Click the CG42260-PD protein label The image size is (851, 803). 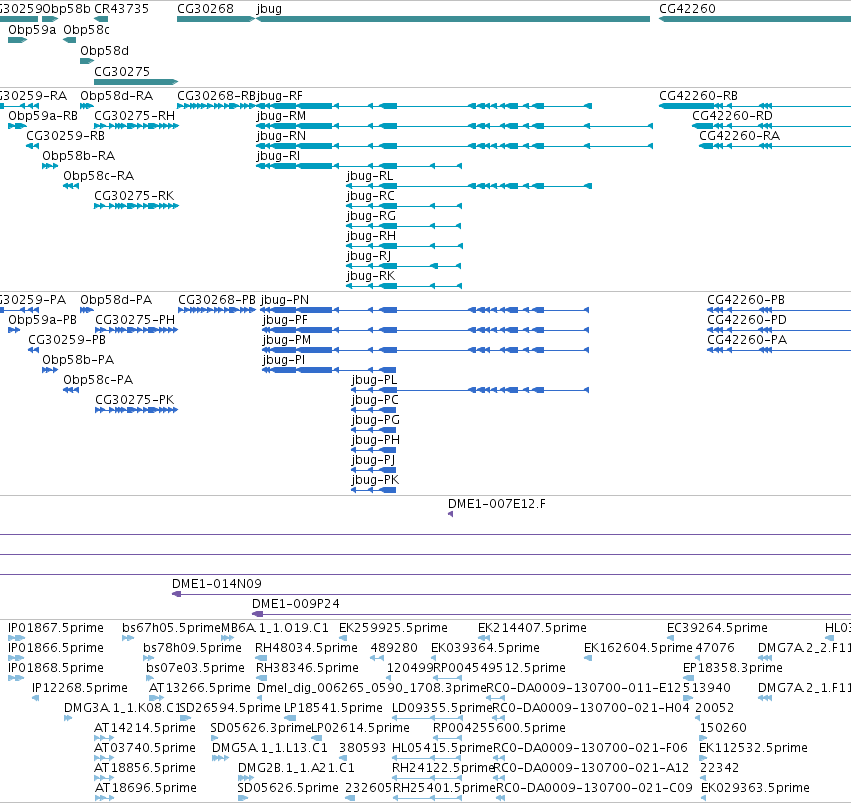coord(747,320)
